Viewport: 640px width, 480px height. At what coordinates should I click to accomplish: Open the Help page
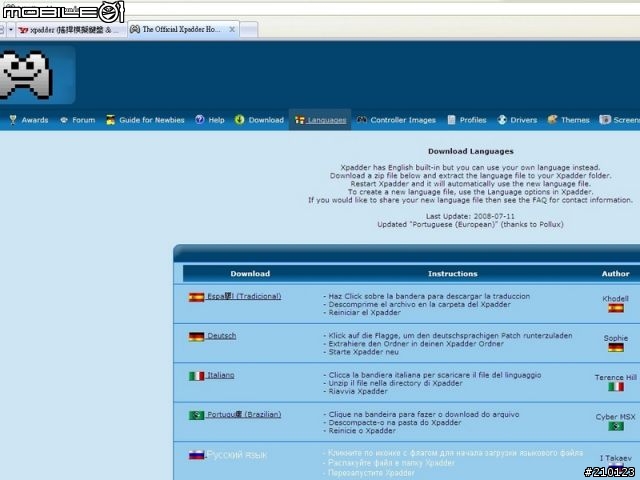pos(216,120)
